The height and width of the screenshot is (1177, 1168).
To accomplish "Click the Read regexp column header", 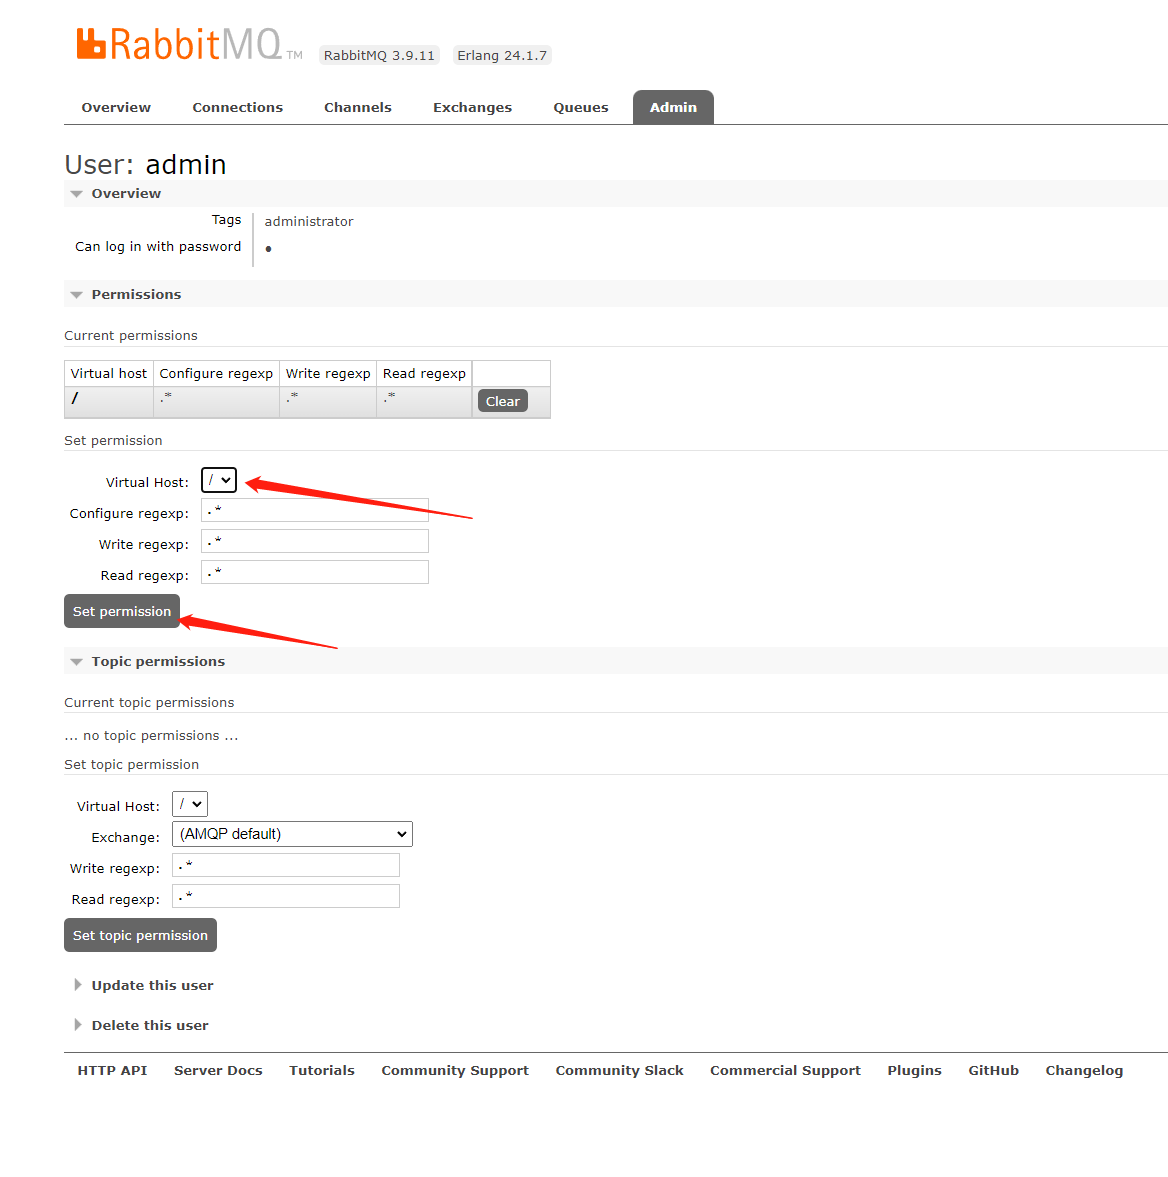I will [x=424, y=374].
